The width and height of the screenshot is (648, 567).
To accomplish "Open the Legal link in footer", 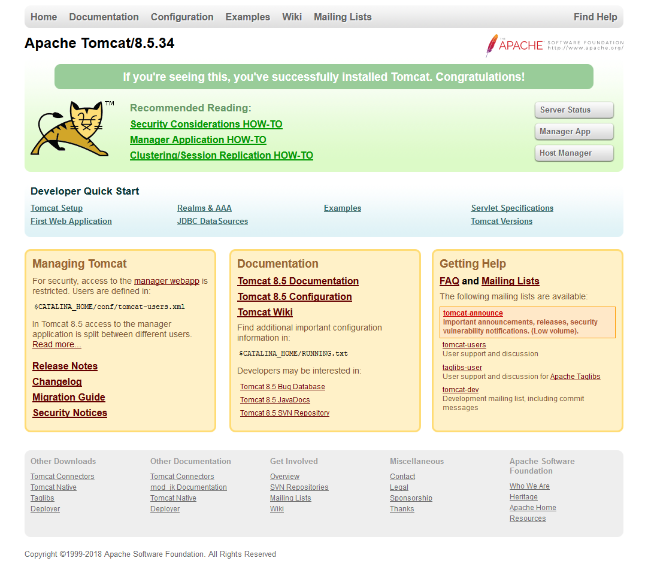I will pyautogui.click(x=399, y=487).
